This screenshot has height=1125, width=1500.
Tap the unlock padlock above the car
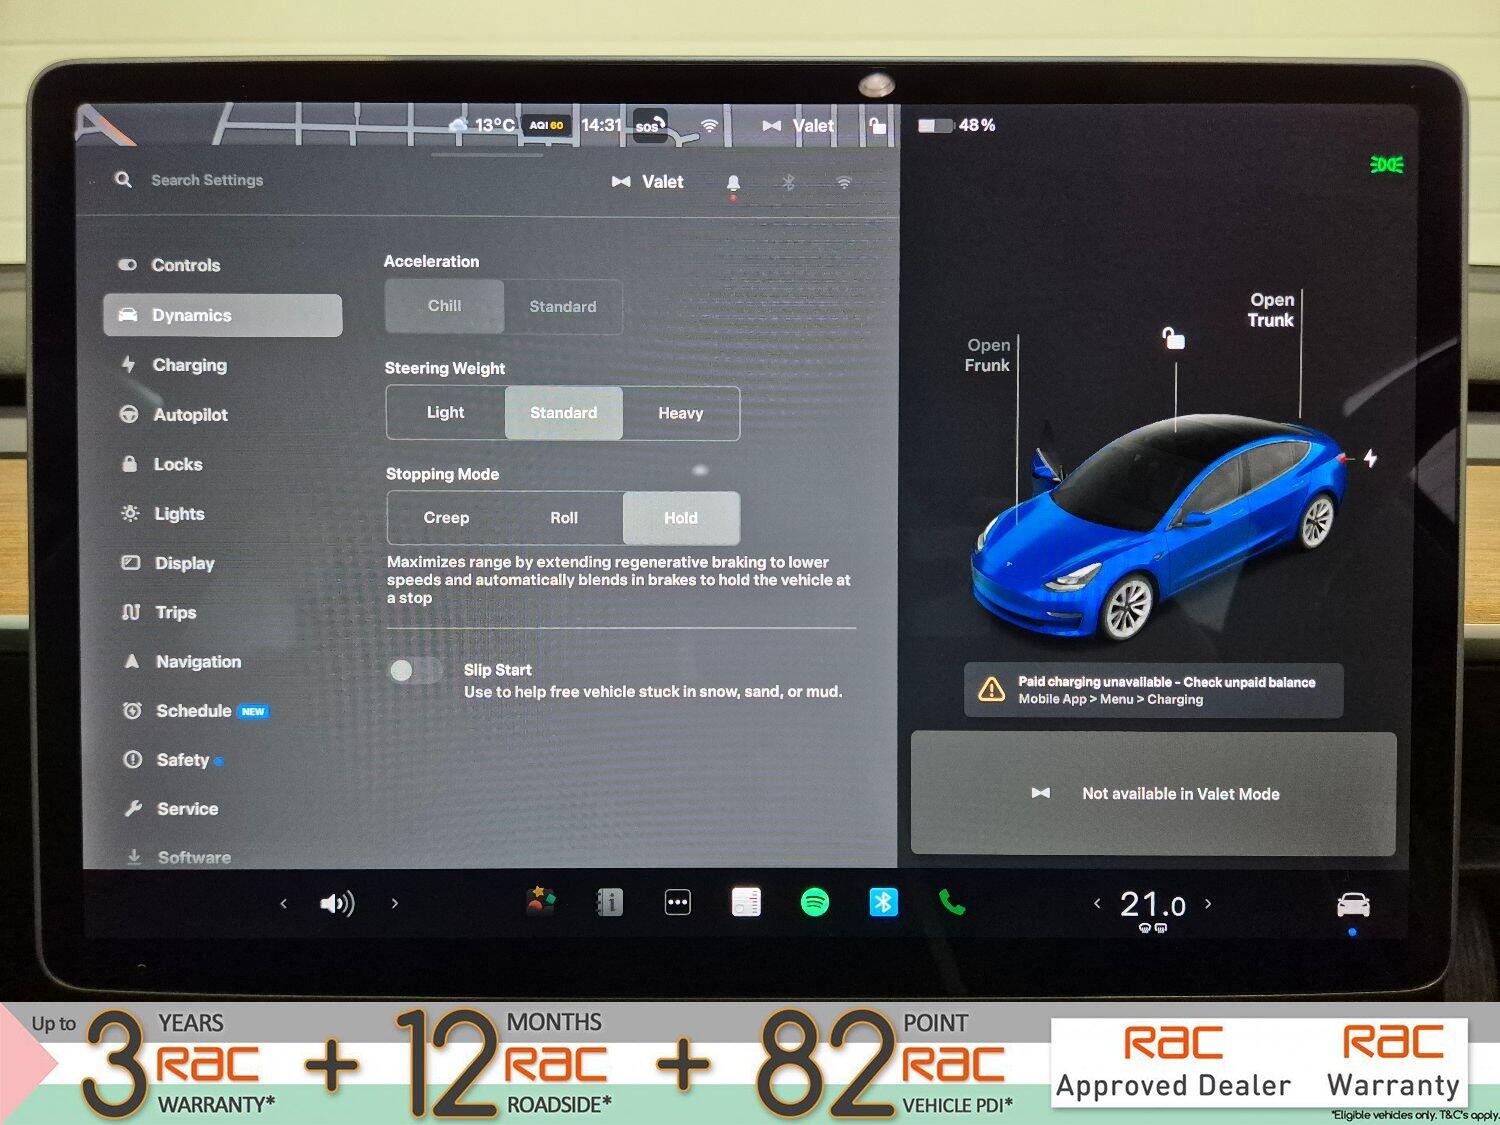1173,338
